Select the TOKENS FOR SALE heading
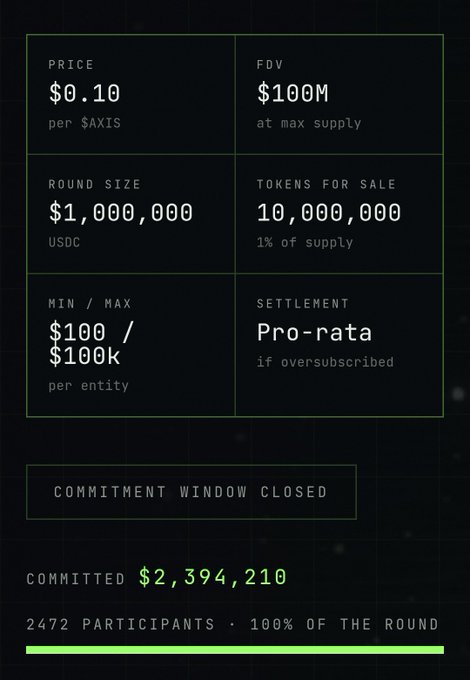 pyautogui.click(x=326, y=184)
